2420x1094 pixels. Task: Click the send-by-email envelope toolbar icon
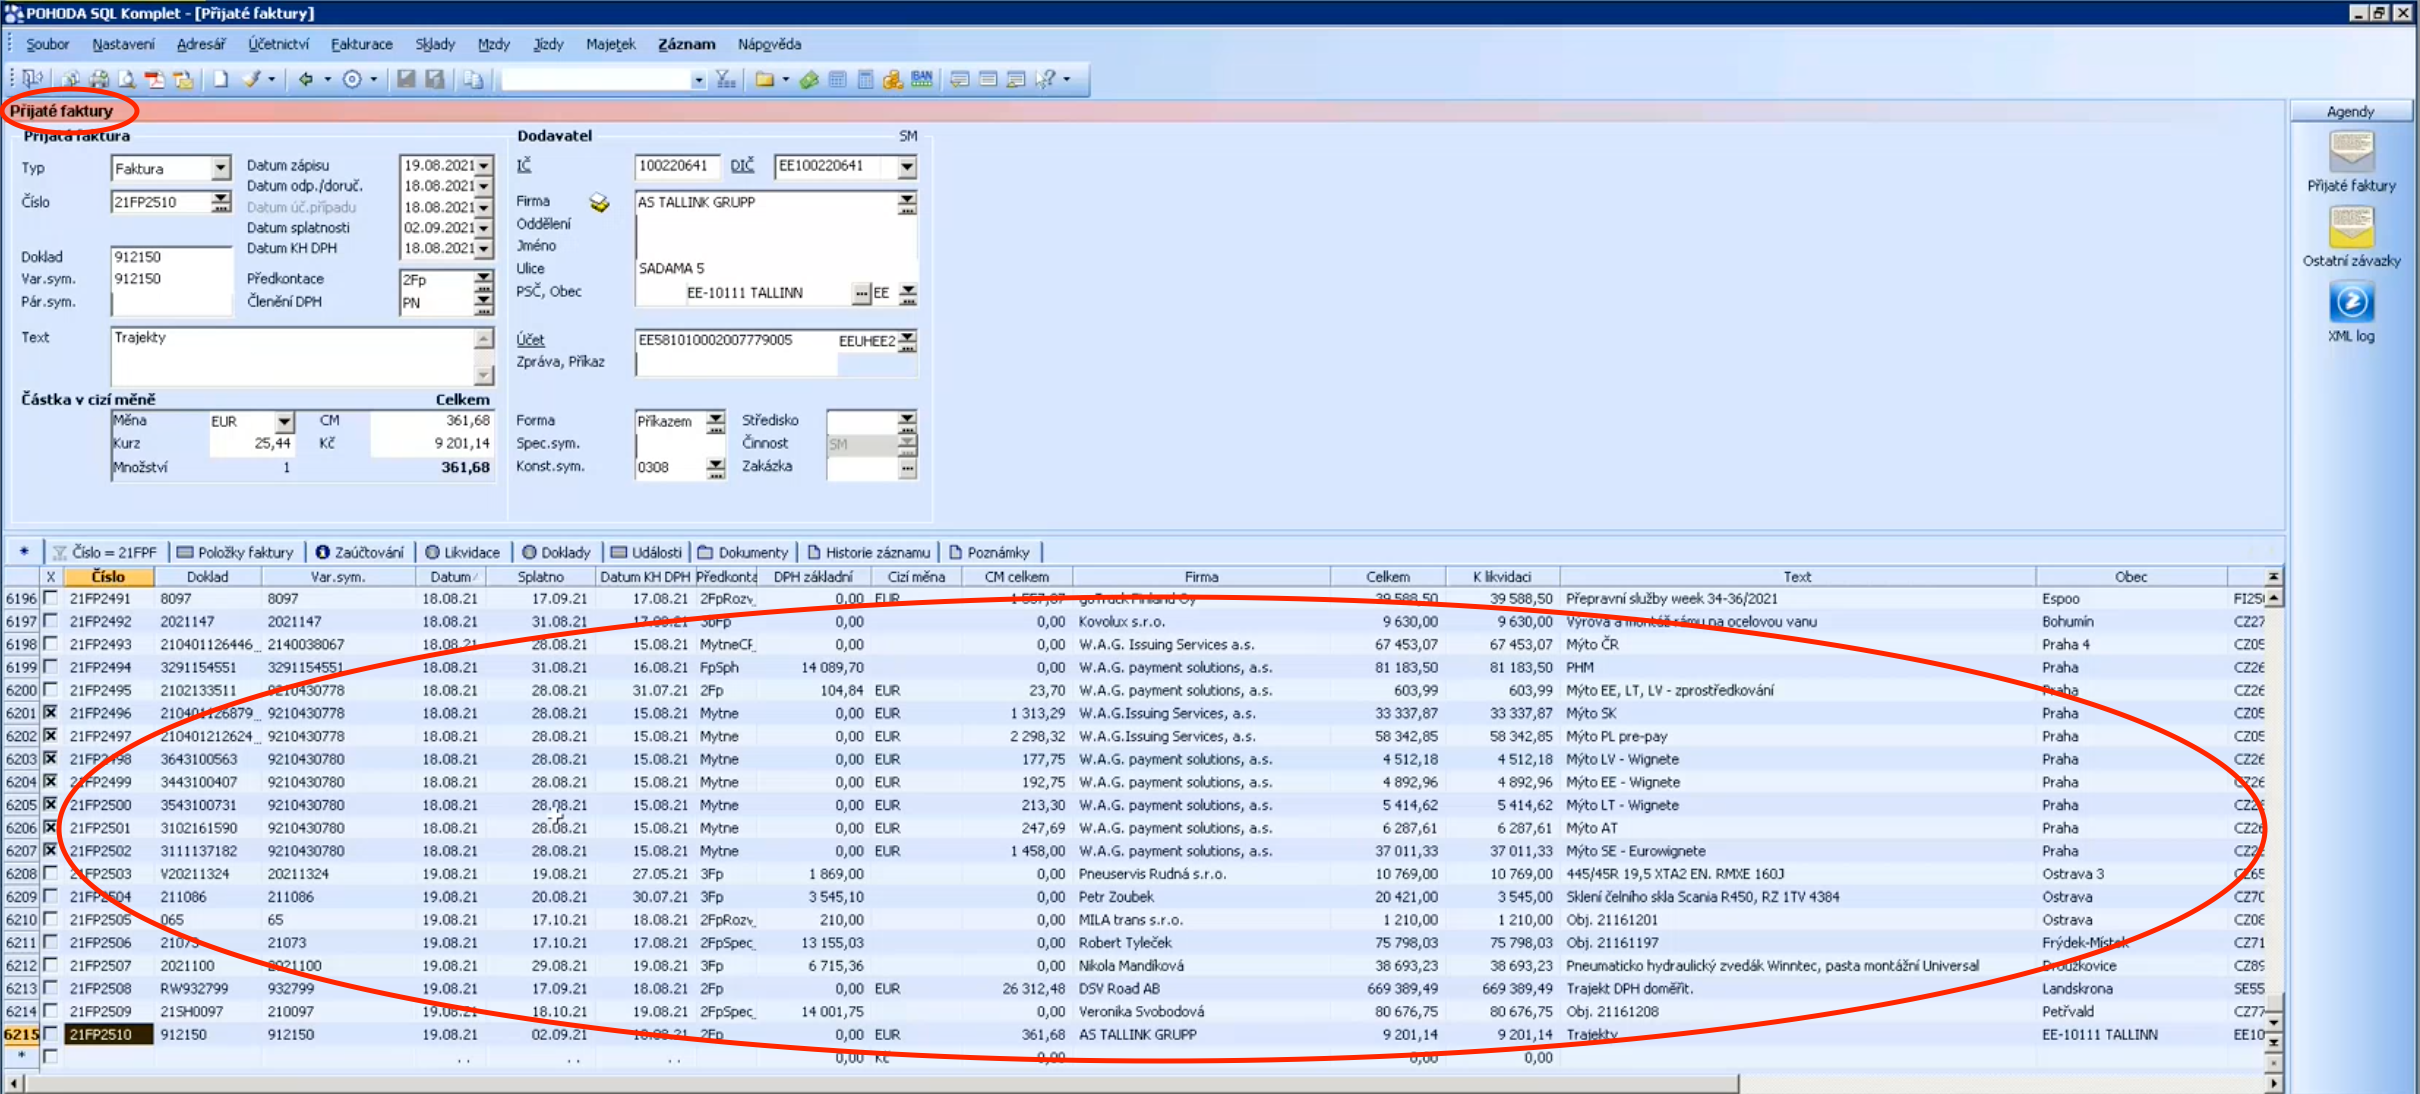183,79
